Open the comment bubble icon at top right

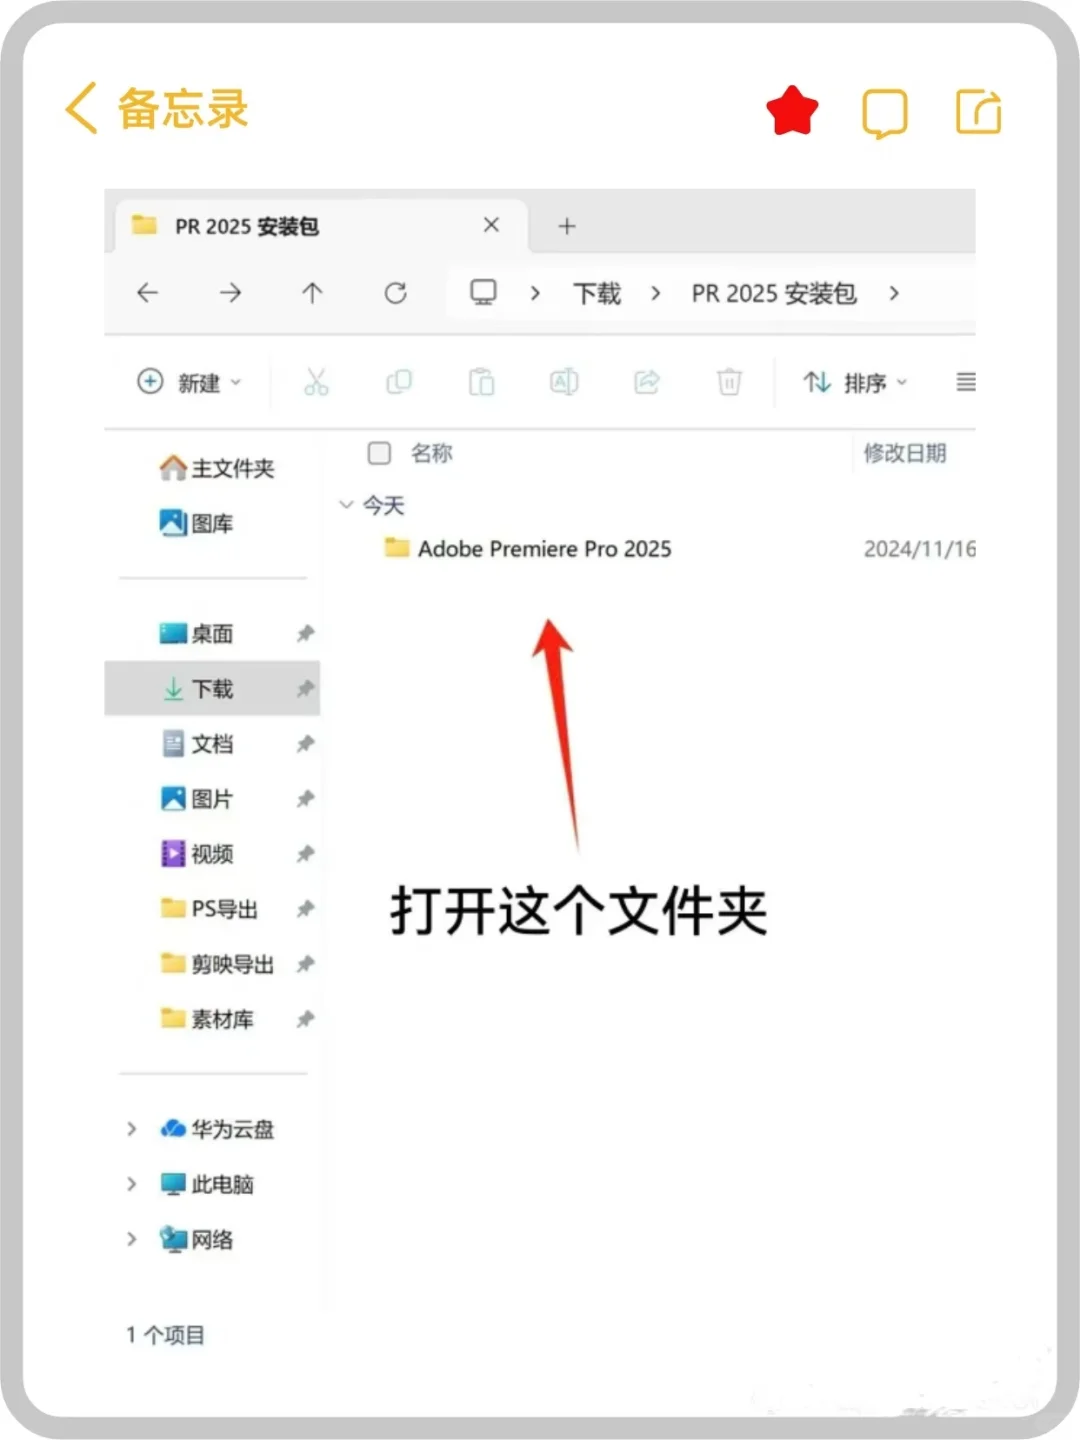(x=884, y=113)
